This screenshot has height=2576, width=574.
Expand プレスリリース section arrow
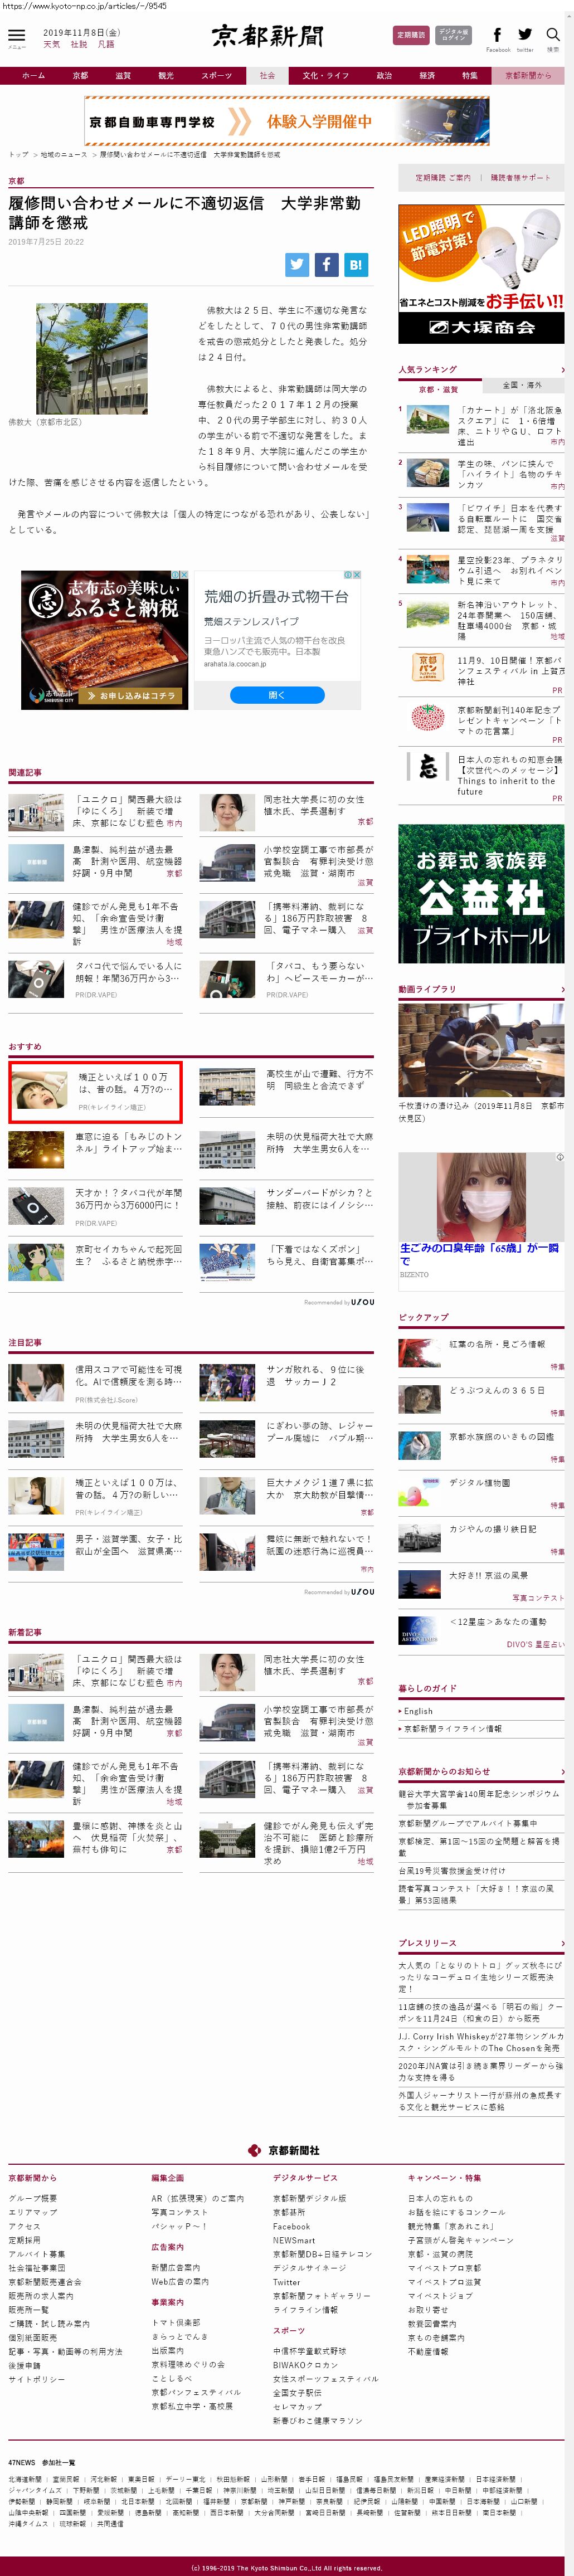(562, 1943)
